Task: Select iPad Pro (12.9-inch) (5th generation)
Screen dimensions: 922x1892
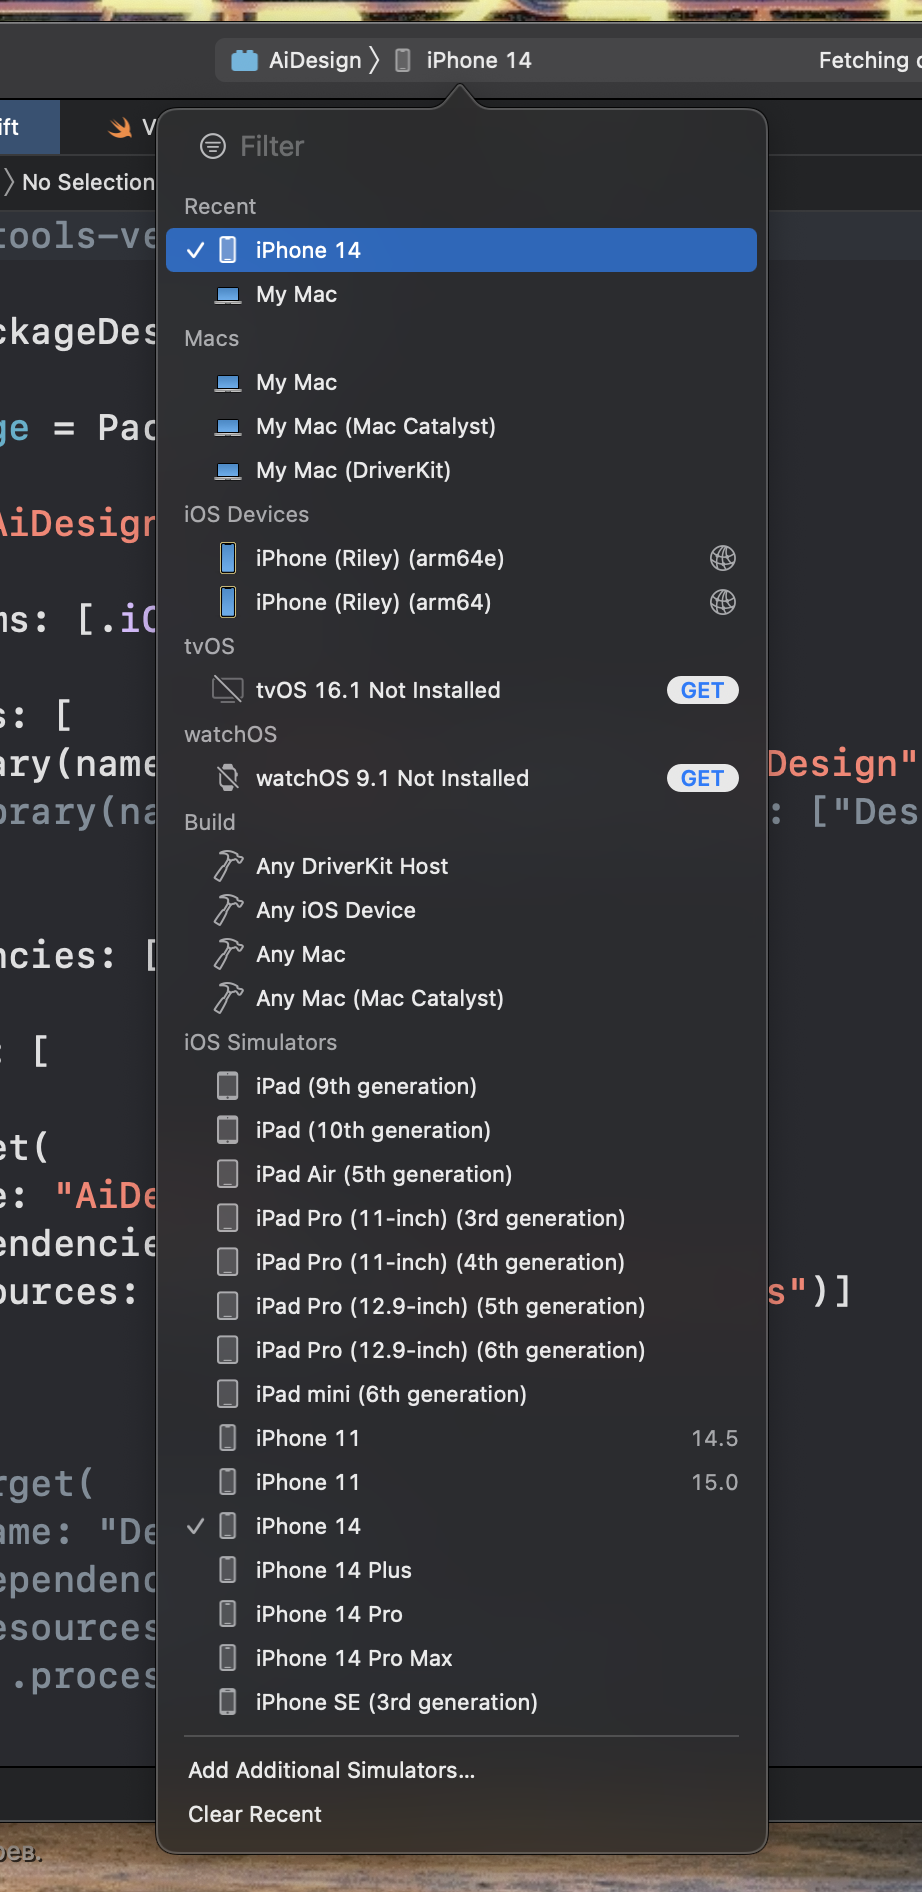Action: point(461,1306)
